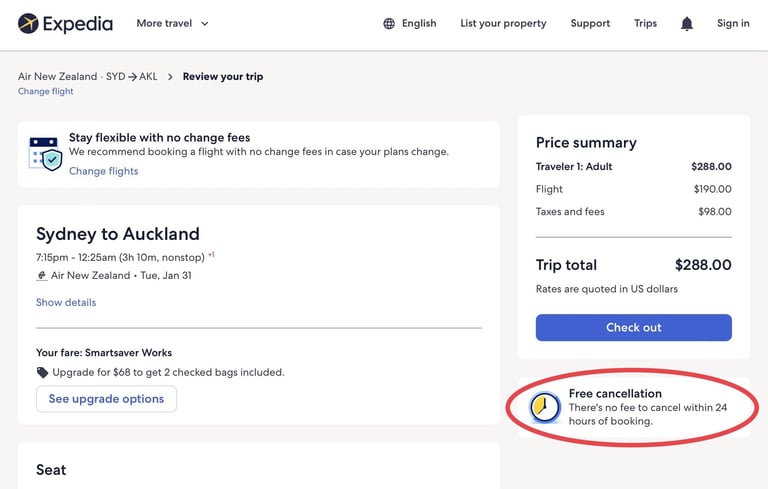Open the Support menu item
This screenshot has width=768, height=489.
pos(590,24)
